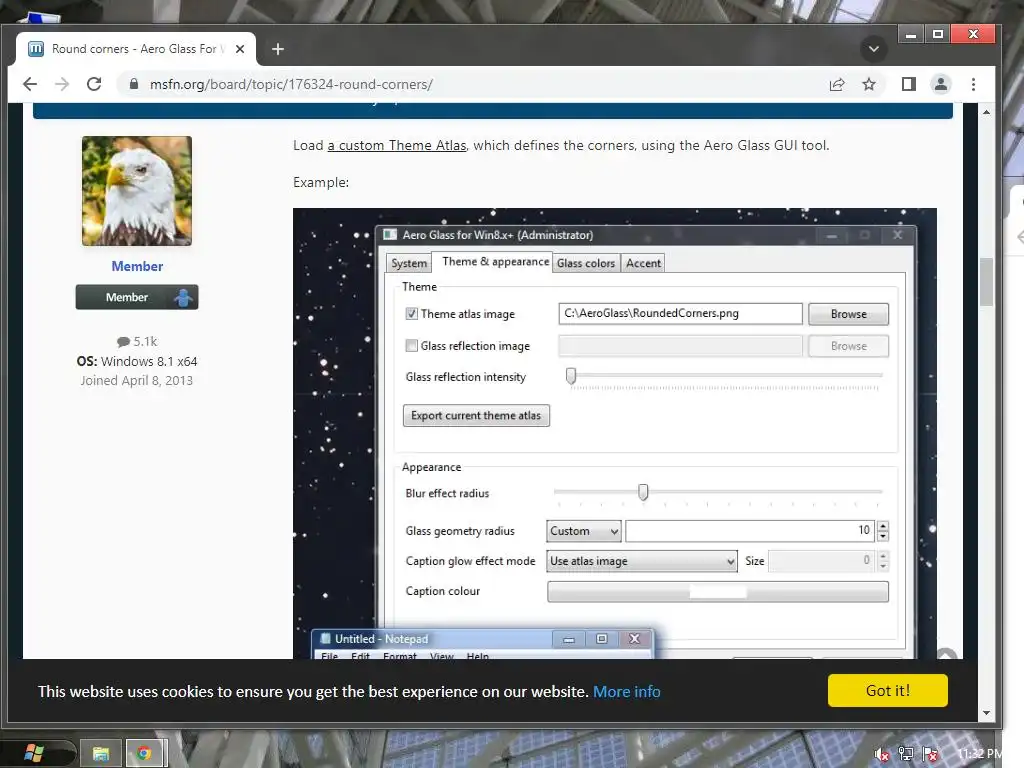This screenshot has height=768, width=1024.
Task: Click the theme atlas path field
Action: pos(680,313)
